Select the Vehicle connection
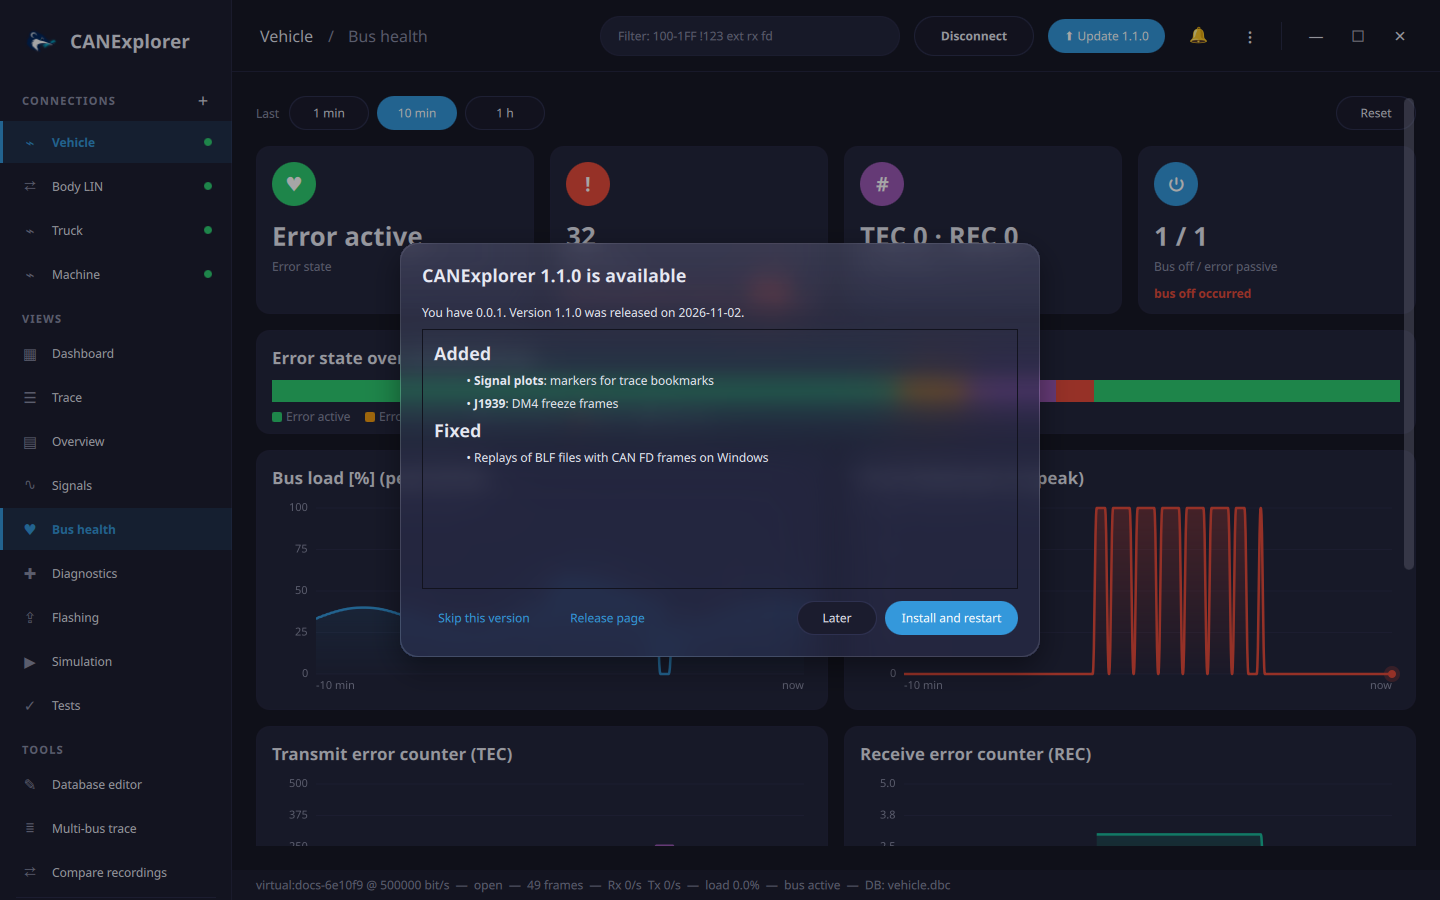Image resolution: width=1440 pixels, height=900 pixels. point(116,143)
